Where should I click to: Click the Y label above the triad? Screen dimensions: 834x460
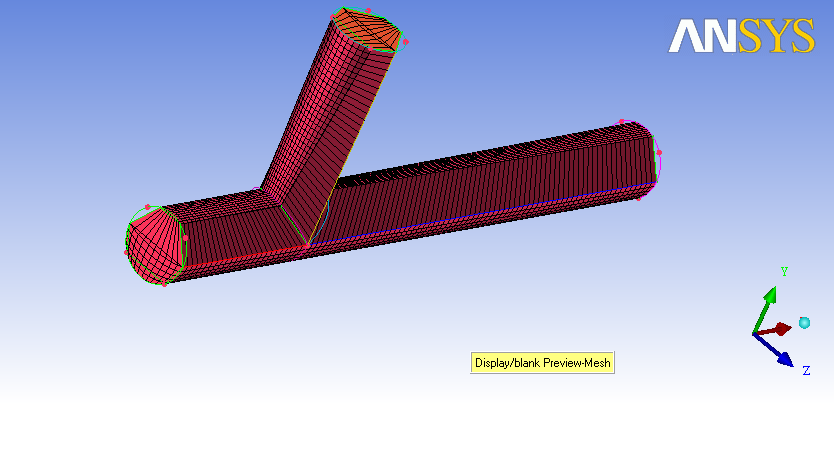pos(783,271)
